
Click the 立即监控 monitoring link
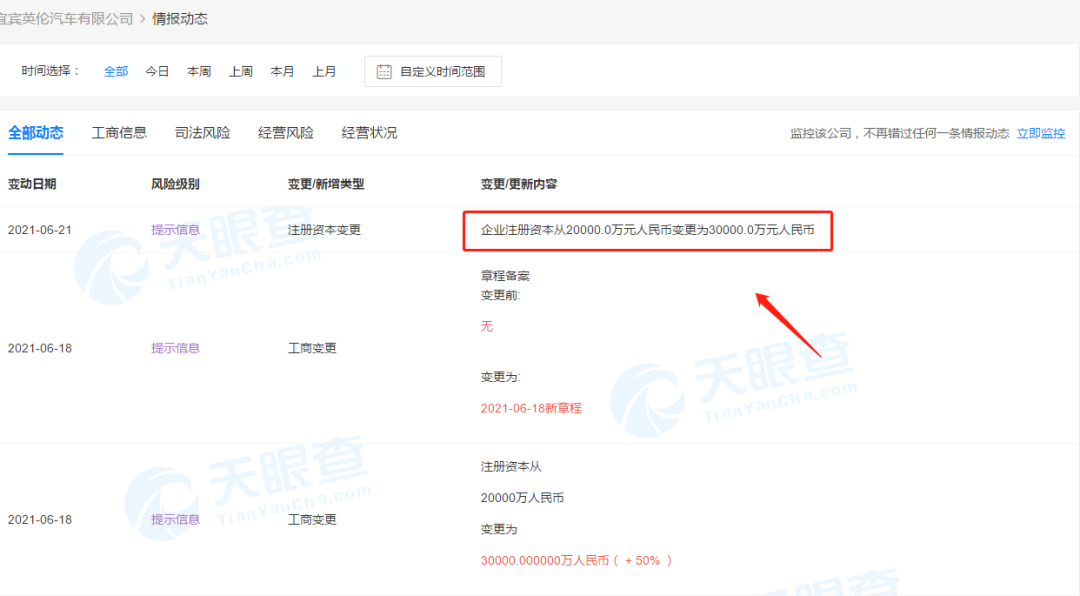[x=1043, y=132]
